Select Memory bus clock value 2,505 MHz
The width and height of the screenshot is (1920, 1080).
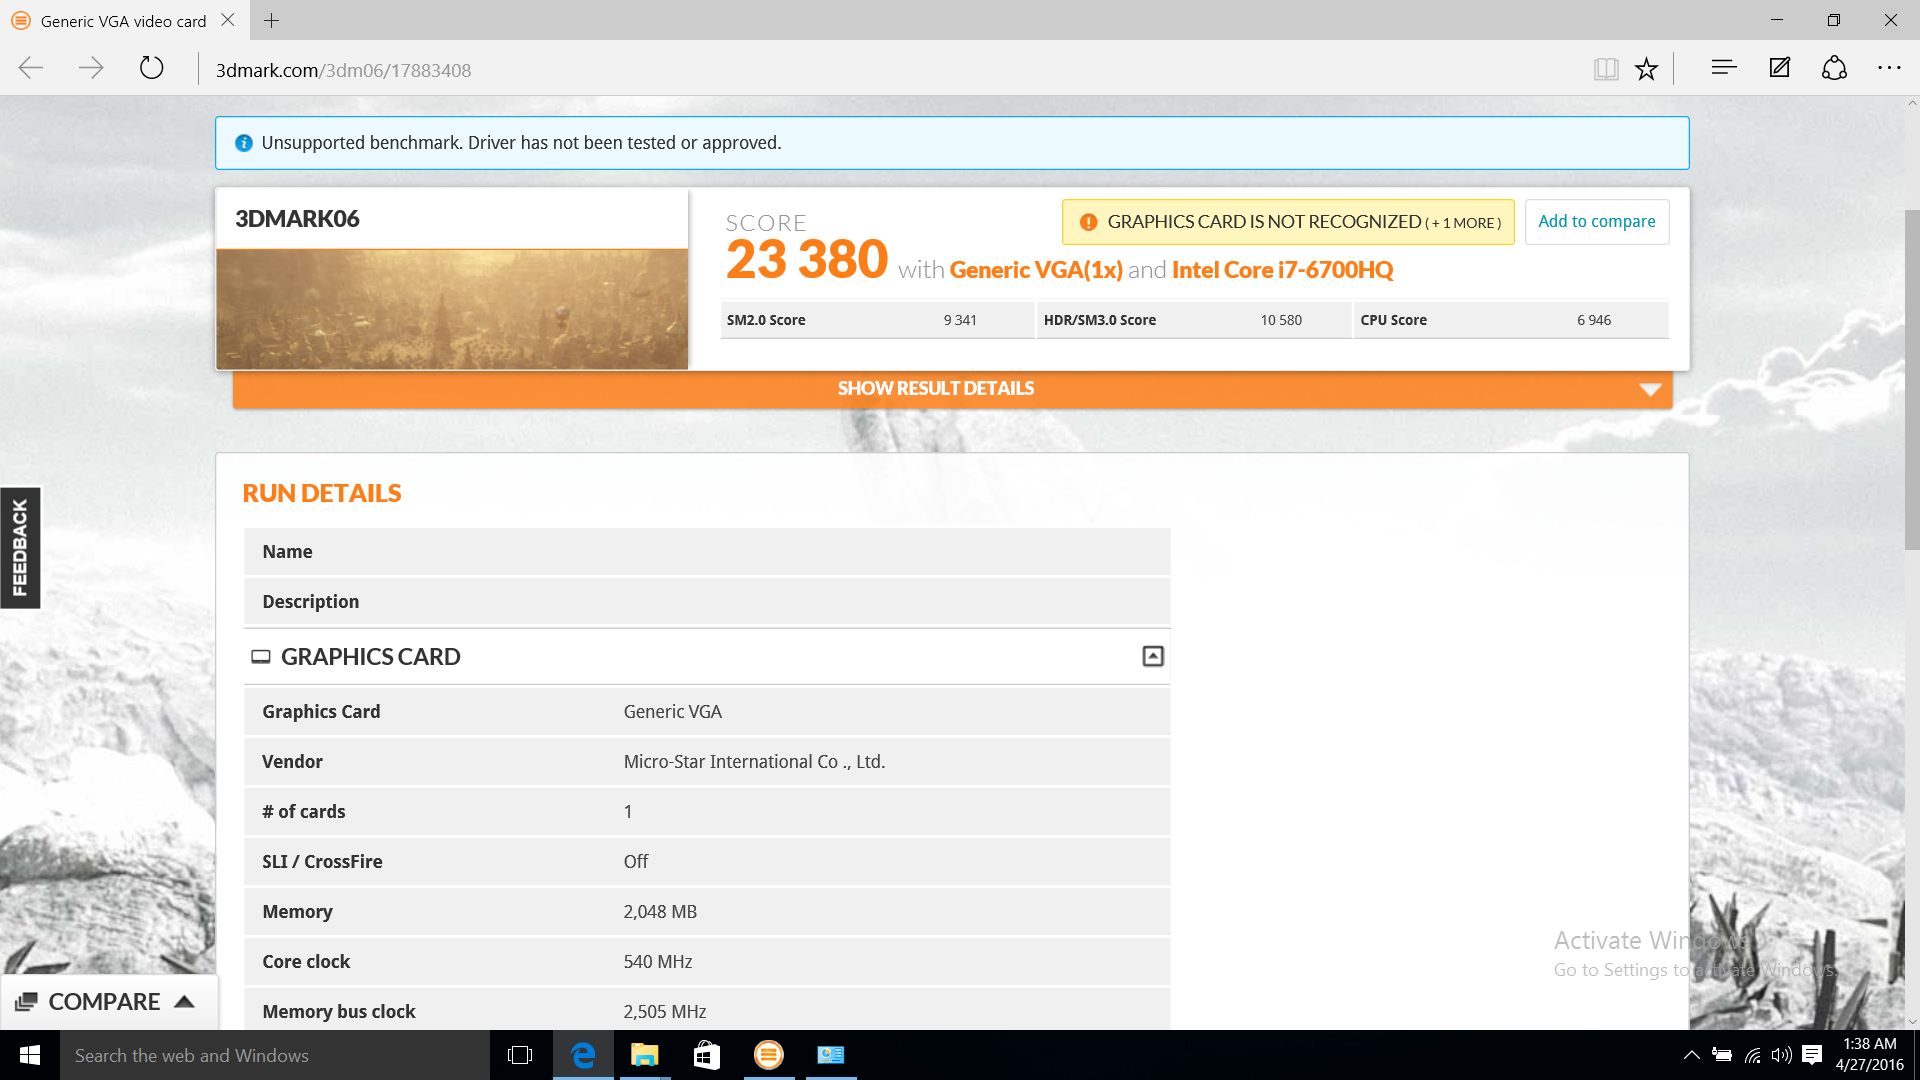[x=665, y=1012]
